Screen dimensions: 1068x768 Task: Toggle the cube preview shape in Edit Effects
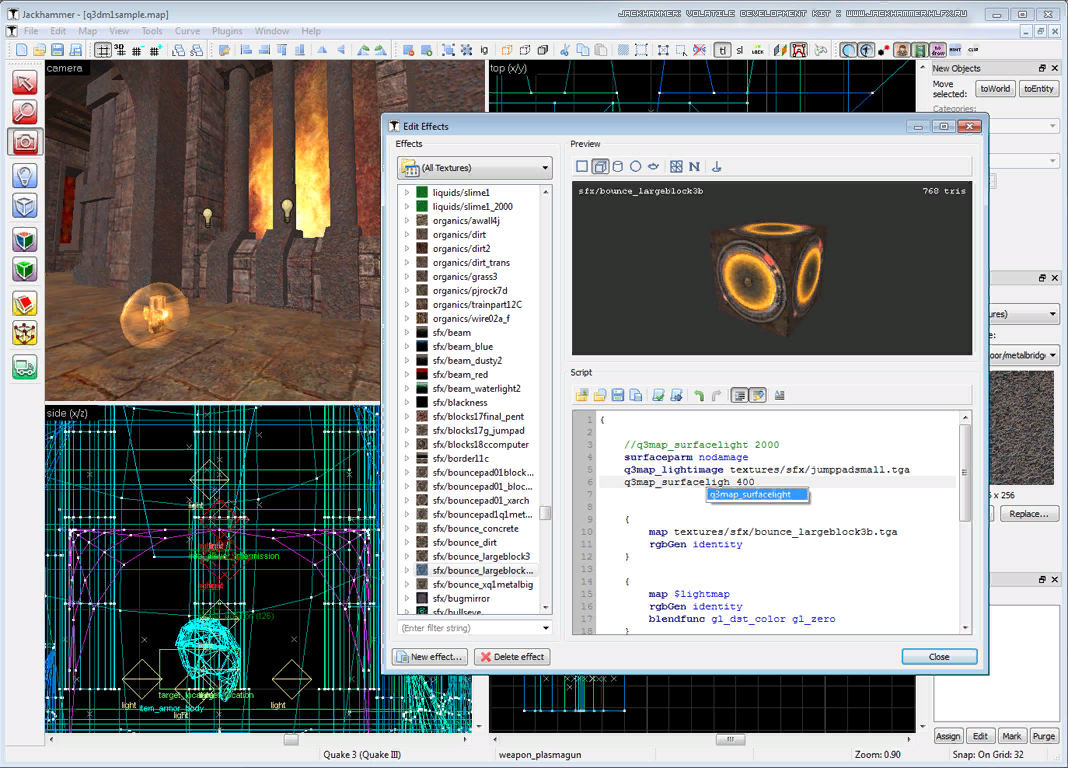point(600,166)
